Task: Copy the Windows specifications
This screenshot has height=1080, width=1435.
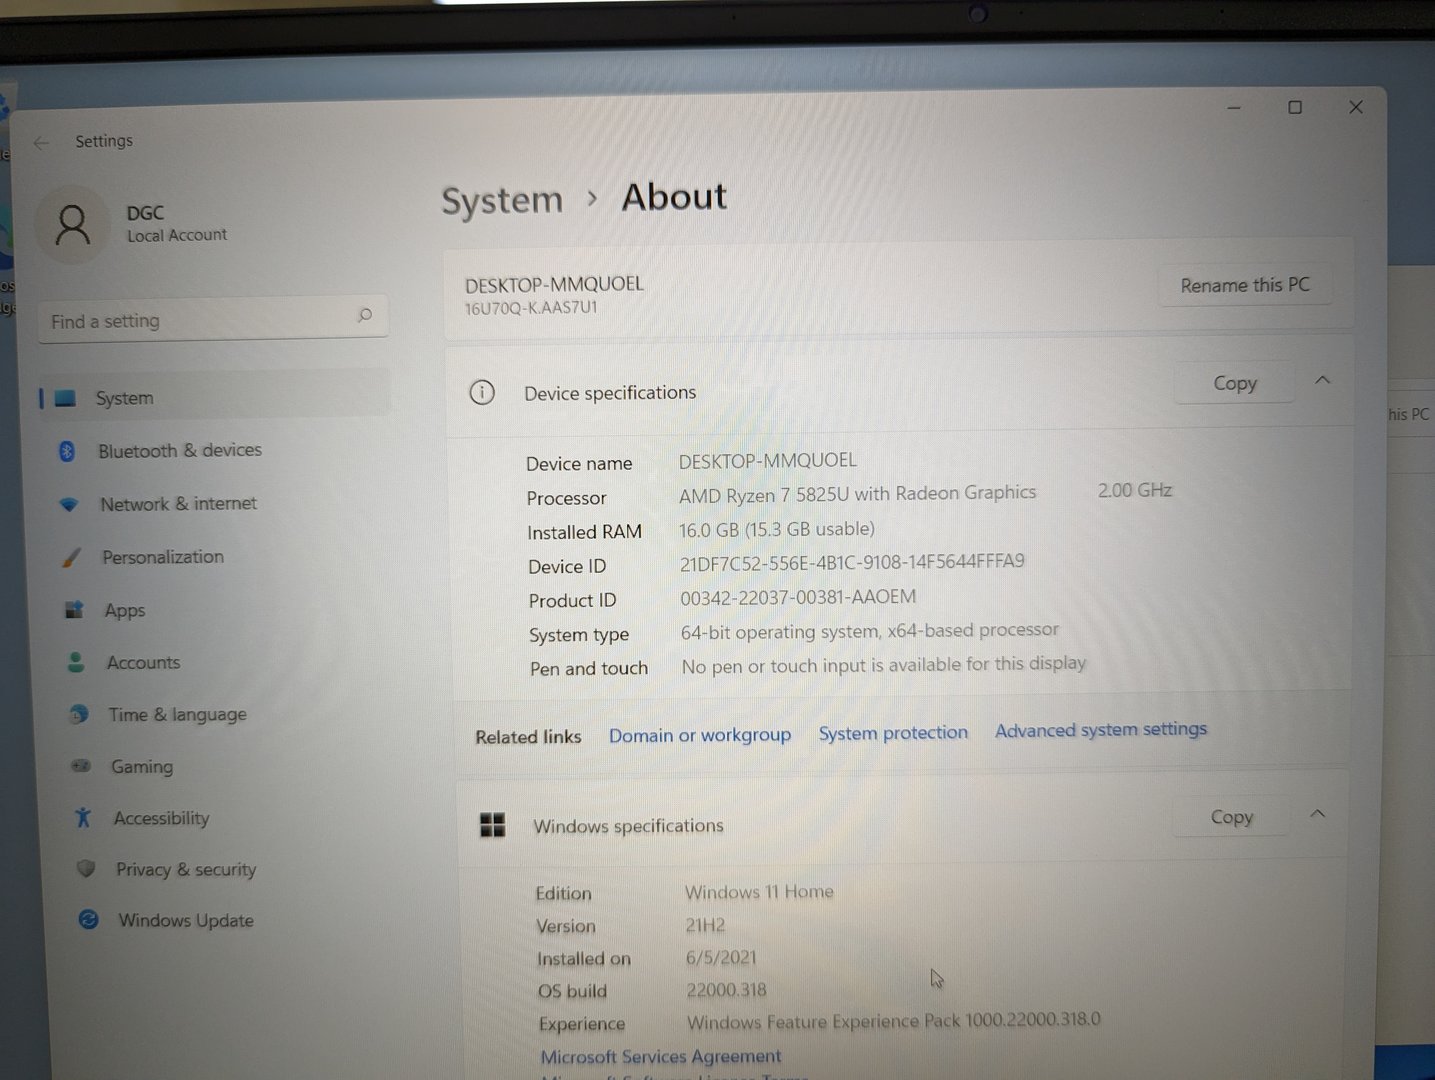Action: [x=1231, y=818]
